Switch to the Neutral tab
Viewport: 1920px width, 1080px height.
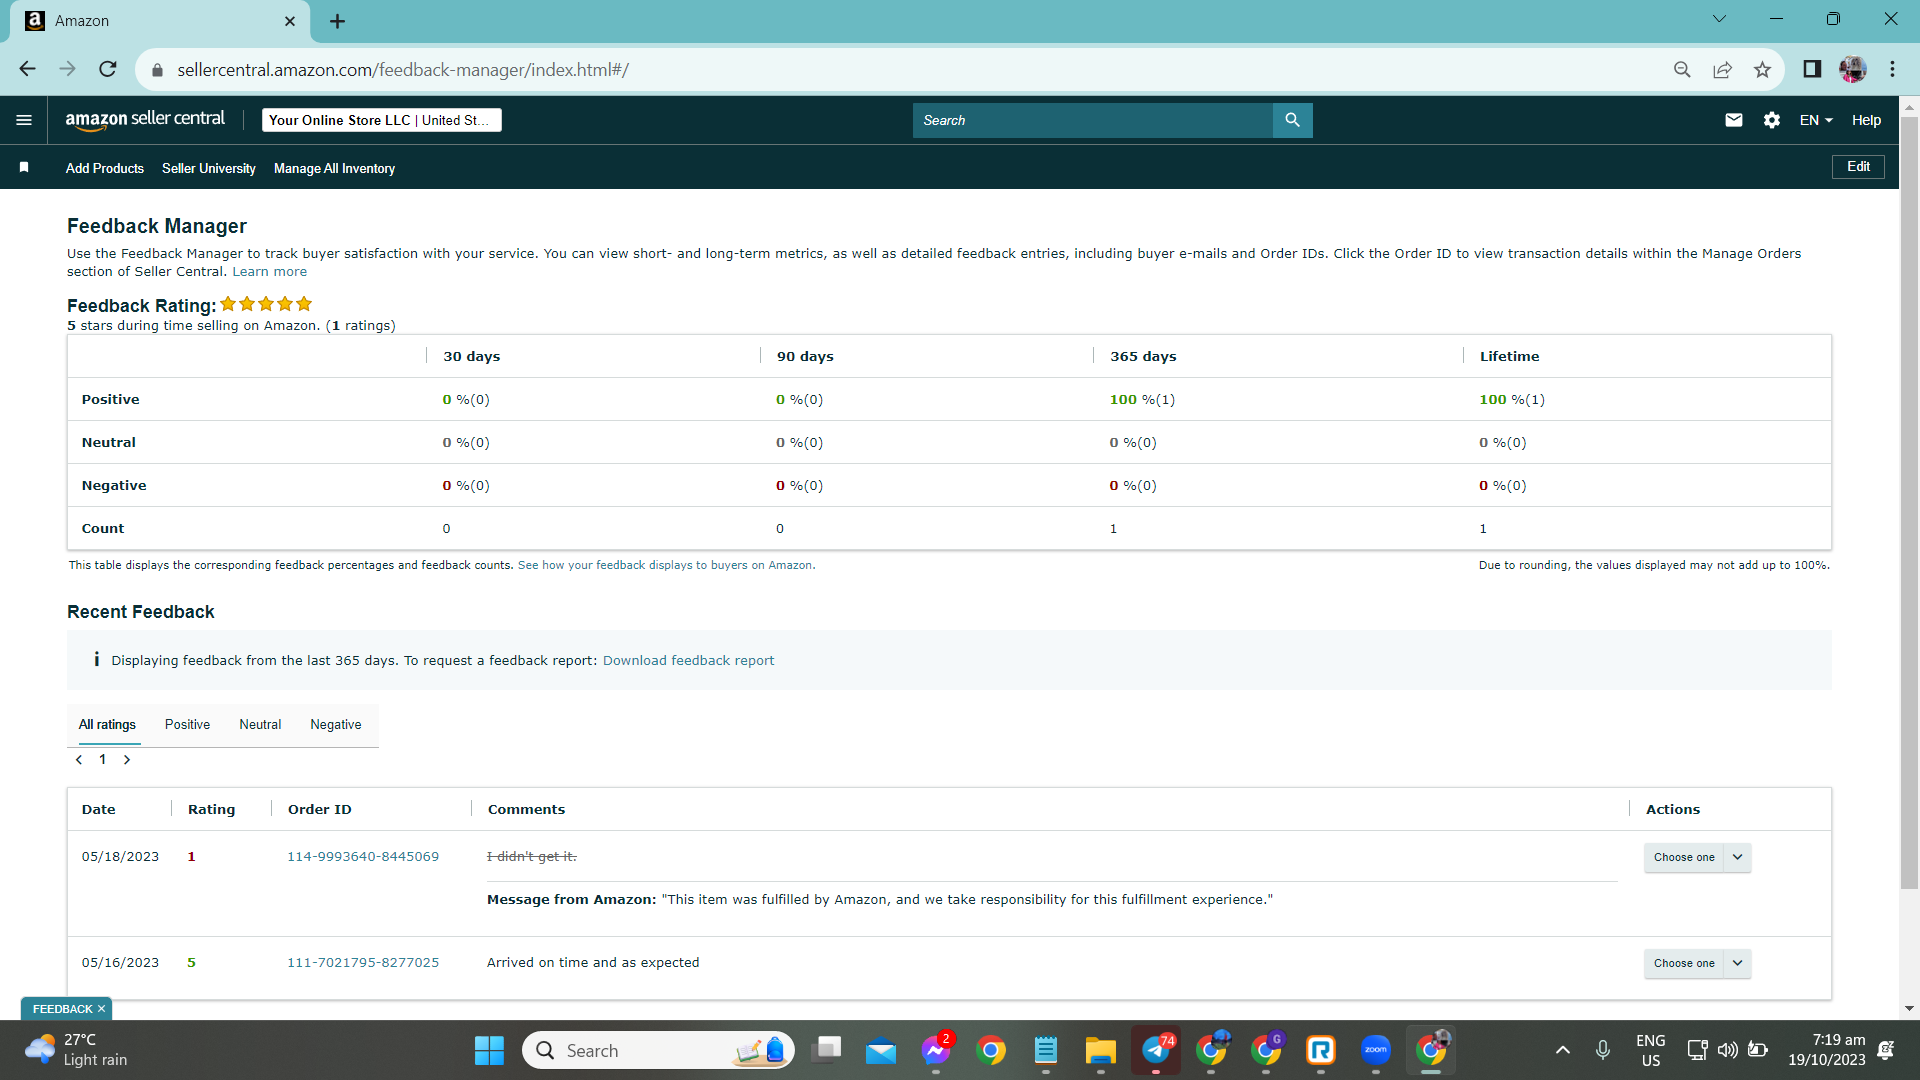pyautogui.click(x=260, y=725)
